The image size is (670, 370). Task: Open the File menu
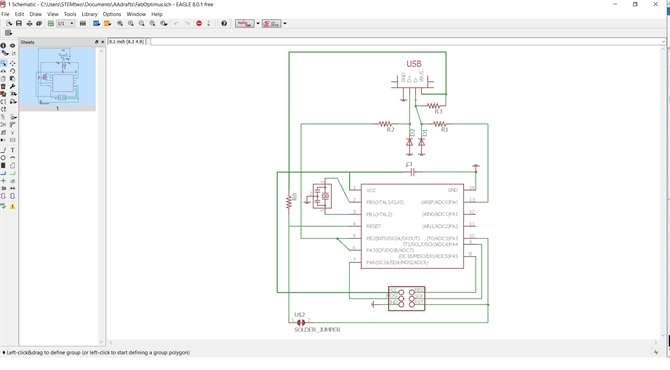point(5,14)
